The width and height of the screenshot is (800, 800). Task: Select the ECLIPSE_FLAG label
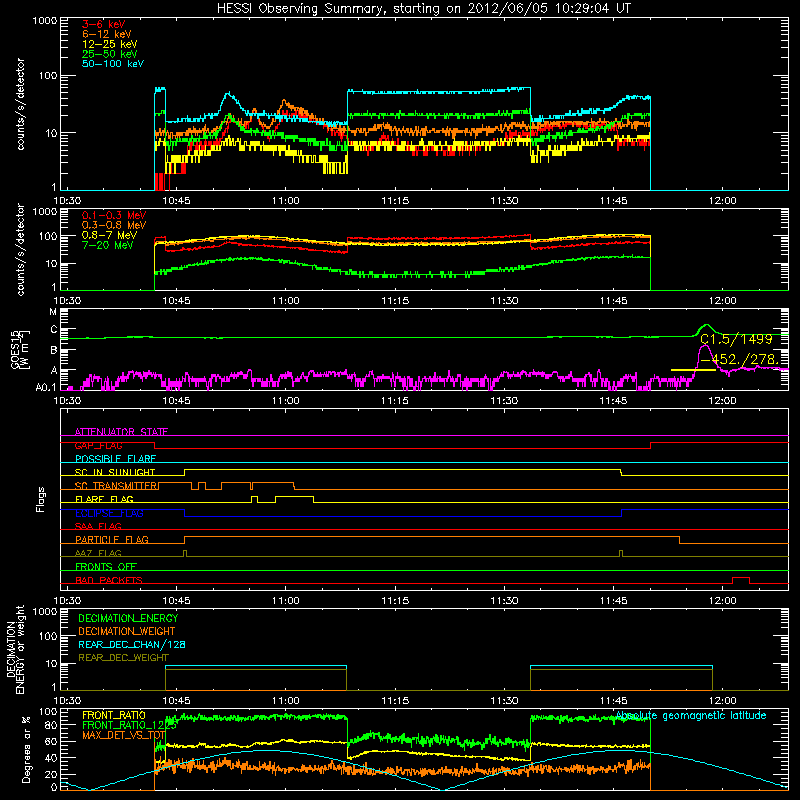pyautogui.click(x=109, y=513)
